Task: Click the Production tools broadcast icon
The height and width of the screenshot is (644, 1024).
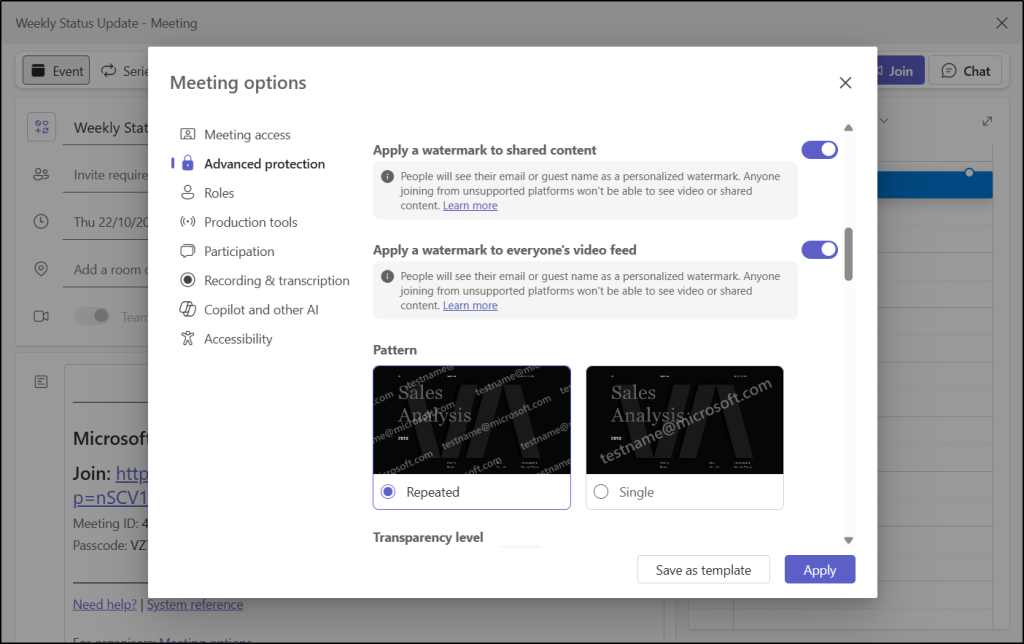Action: click(x=187, y=221)
